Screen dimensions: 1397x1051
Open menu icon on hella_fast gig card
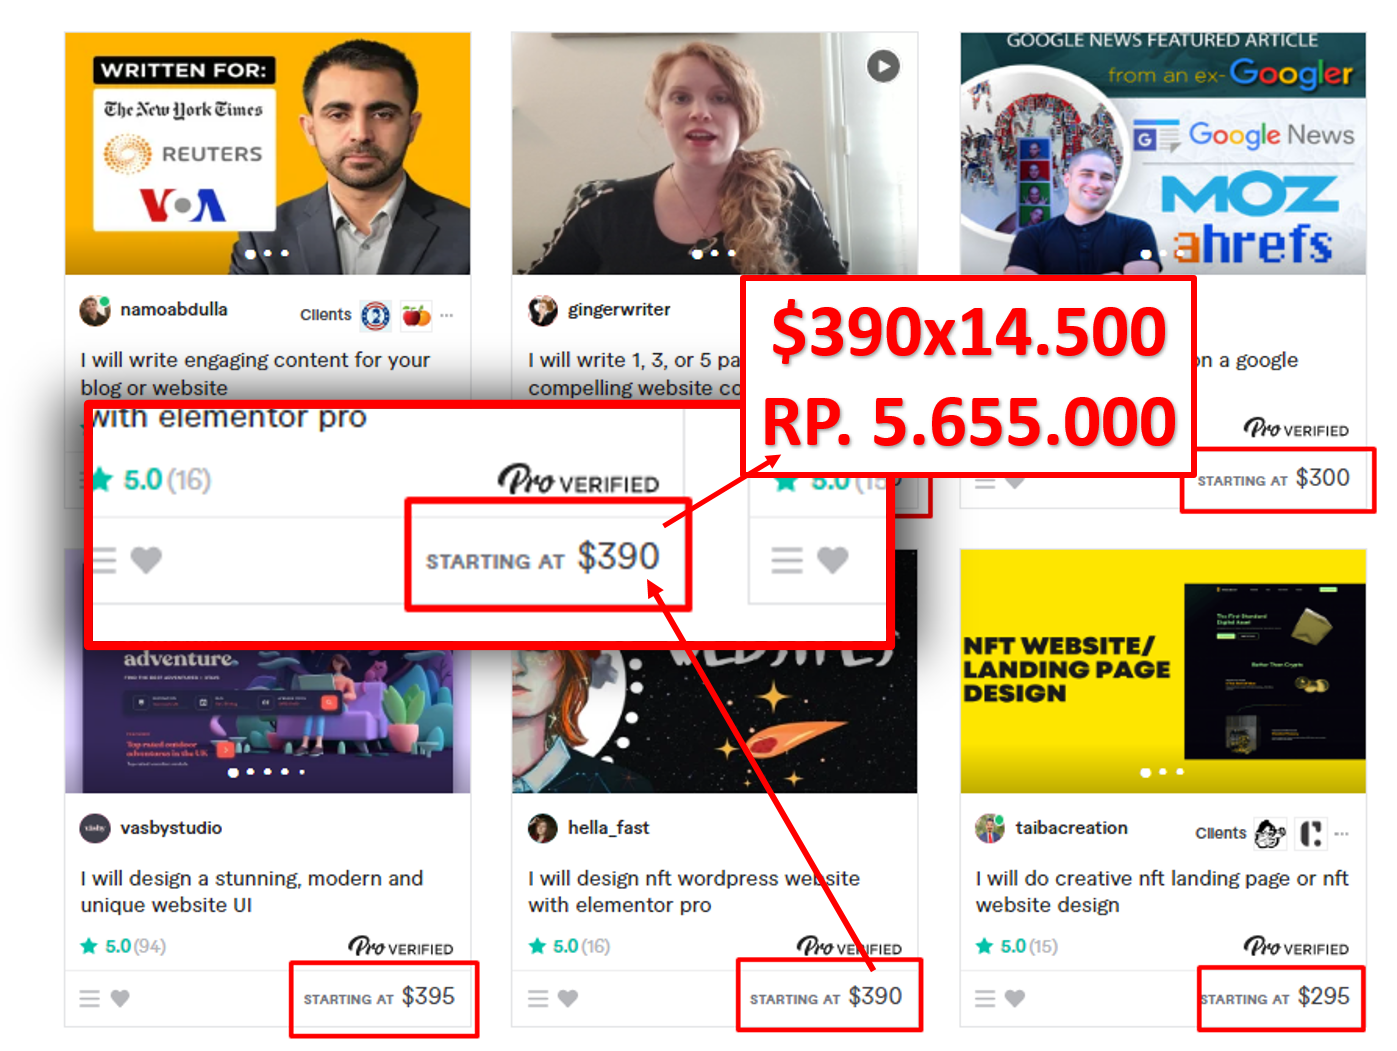[538, 998]
